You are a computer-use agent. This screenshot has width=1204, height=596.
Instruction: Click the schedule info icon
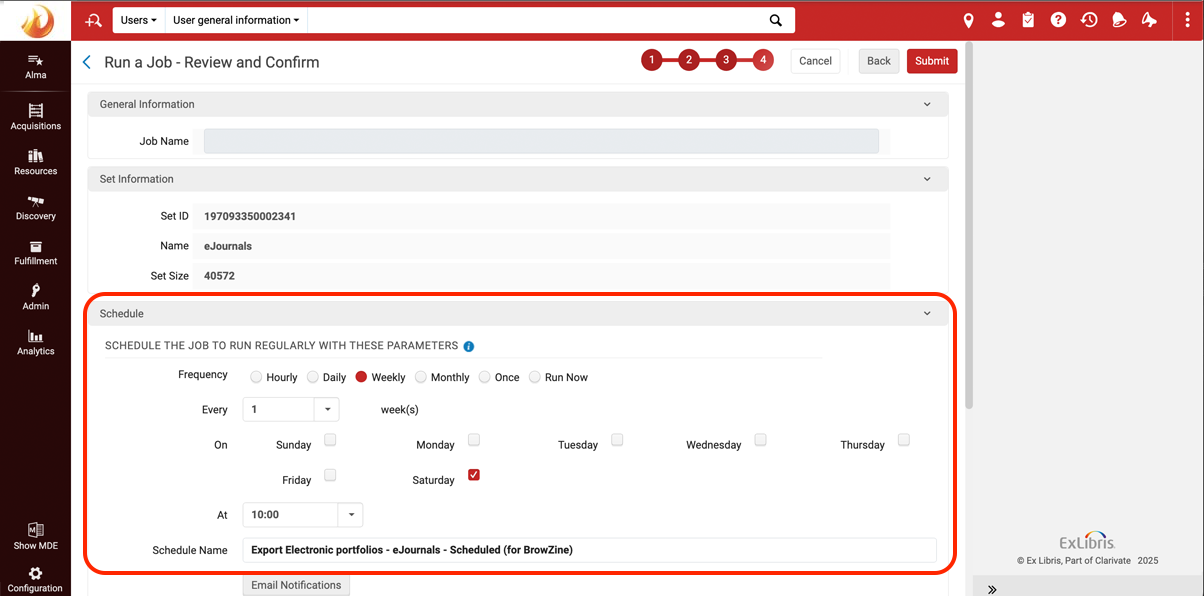[x=469, y=346]
